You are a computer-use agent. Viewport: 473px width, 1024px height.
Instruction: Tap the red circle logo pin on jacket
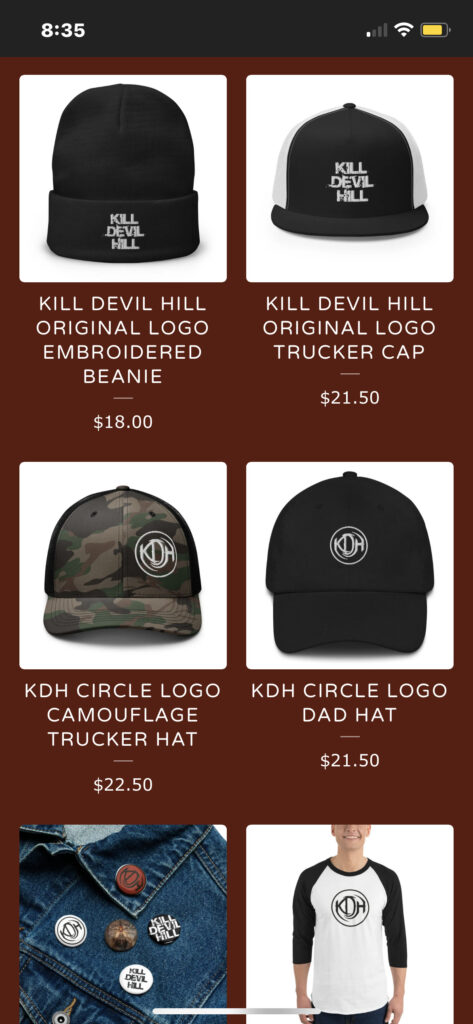pyautogui.click(x=131, y=879)
